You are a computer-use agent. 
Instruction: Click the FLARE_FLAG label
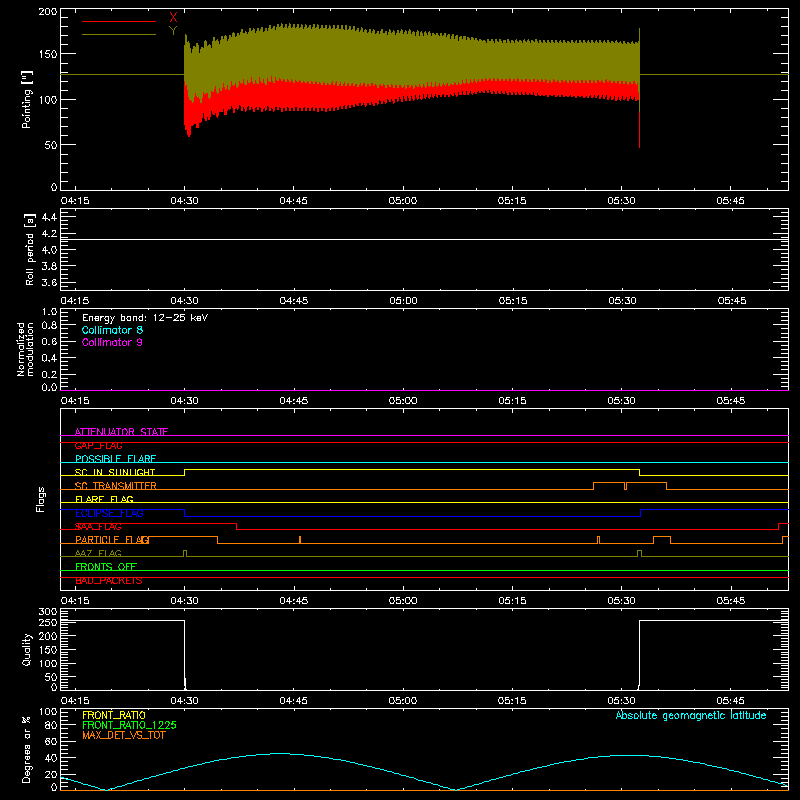pos(104,499)
